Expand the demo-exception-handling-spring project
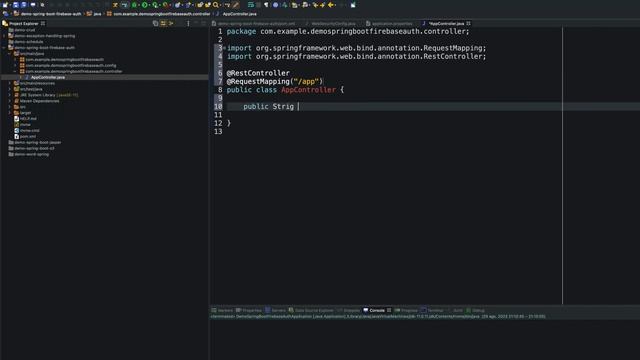The image size is (640, 360). pyautogui.click(x=4, y=36)
